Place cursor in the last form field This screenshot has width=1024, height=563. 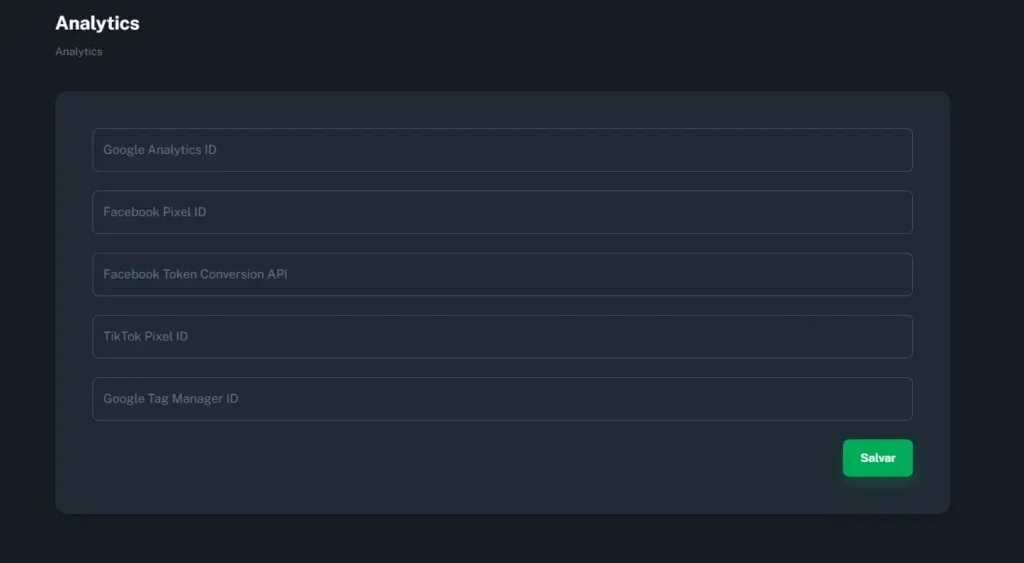pyautogui.click(x=502, y=398)
